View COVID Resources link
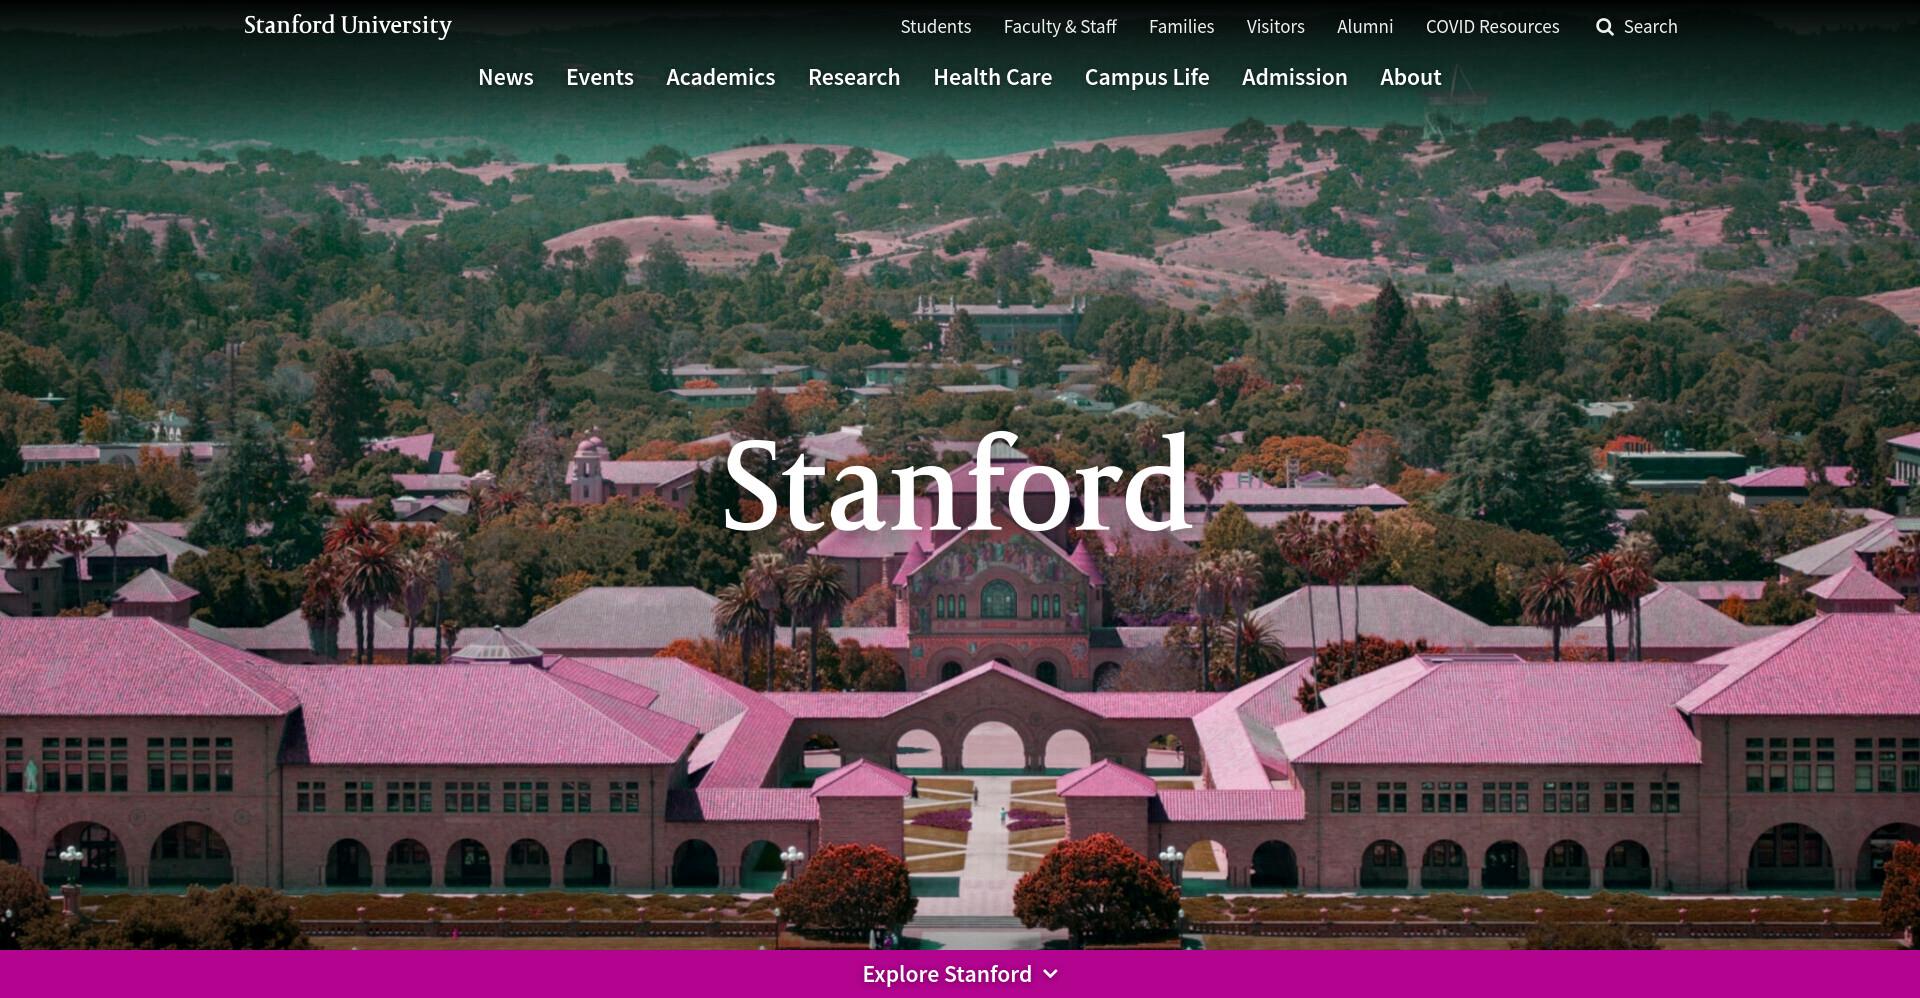 (x=1493, y=27)
